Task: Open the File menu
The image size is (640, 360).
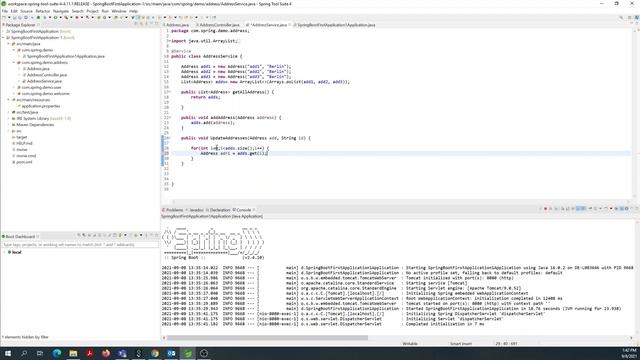Action: pos(4,11)
